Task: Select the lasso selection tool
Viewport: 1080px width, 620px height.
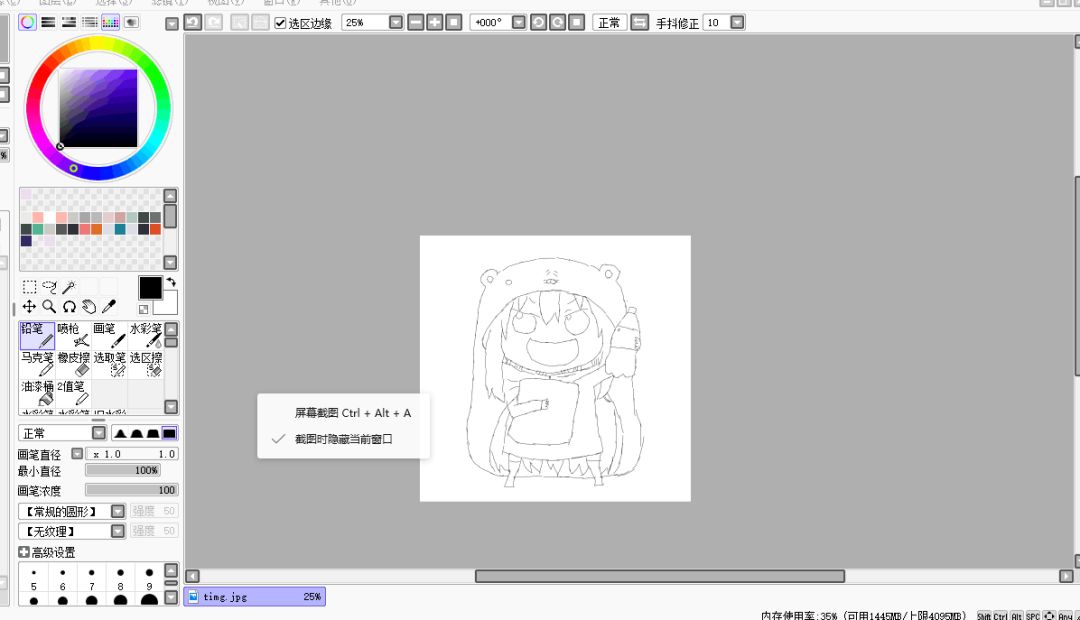Action: pos(49,287)
